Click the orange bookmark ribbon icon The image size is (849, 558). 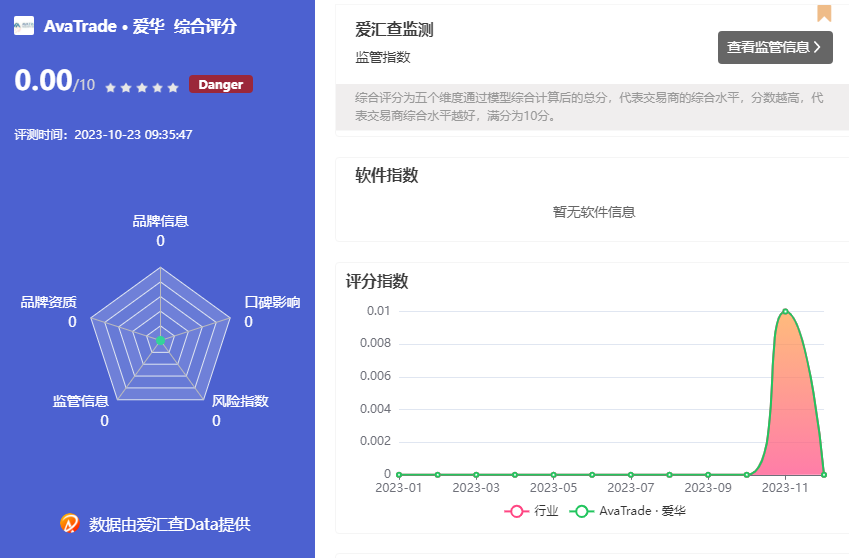(x=824, y=12)
